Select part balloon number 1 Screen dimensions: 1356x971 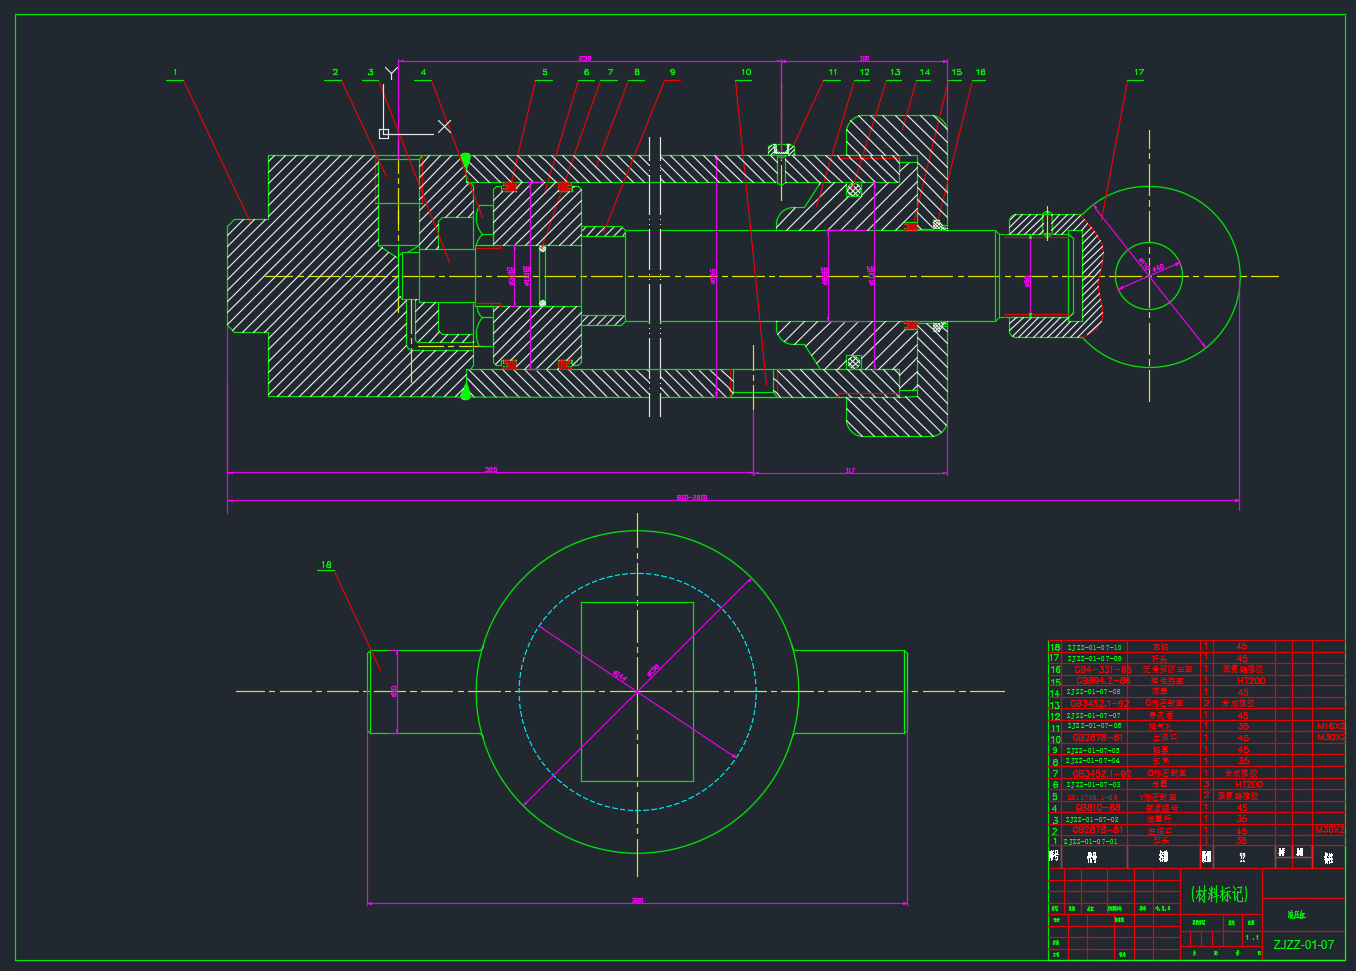click(175, 73)
